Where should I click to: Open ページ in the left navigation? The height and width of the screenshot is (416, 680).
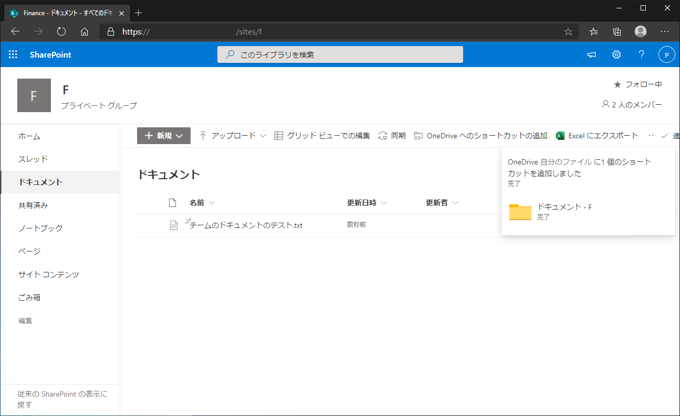(29, 251)
